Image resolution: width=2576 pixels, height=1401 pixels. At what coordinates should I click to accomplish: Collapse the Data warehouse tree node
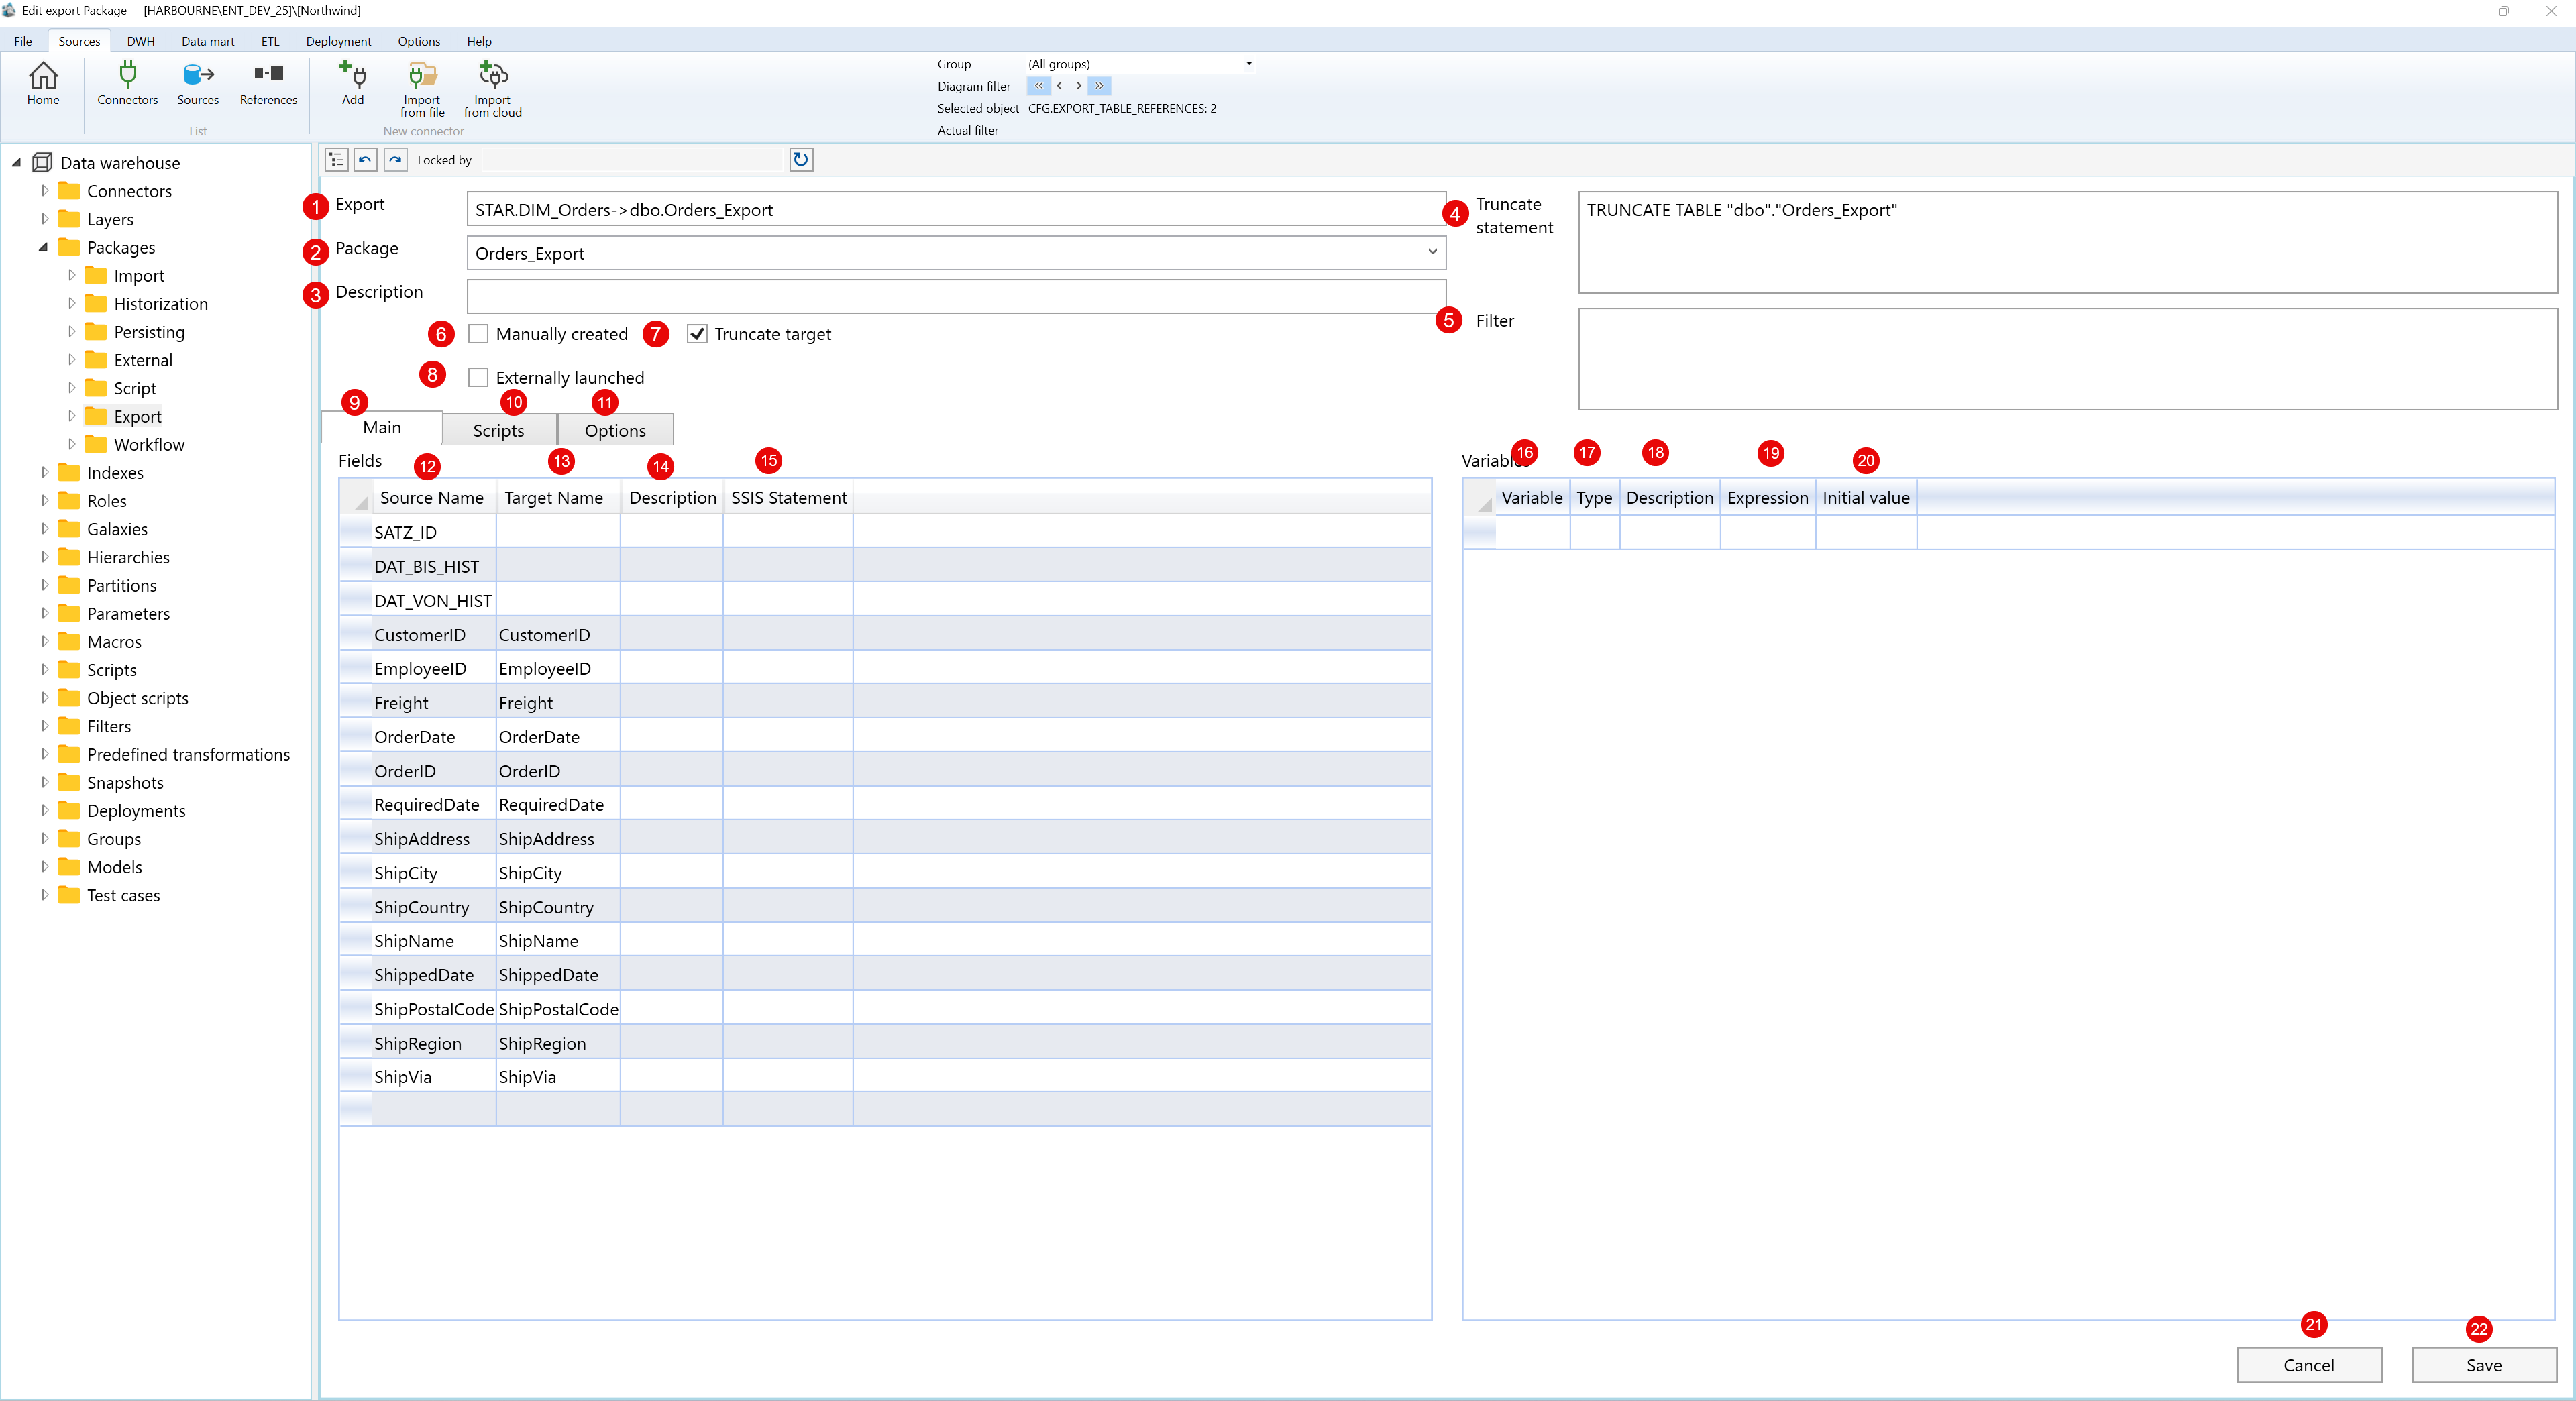(16, 163)
